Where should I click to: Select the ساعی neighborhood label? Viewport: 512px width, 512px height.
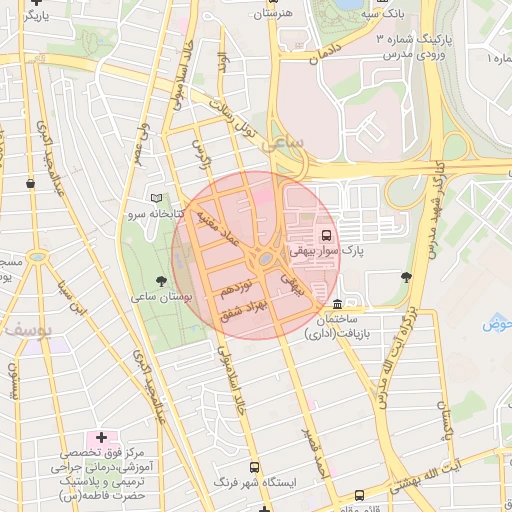click(282, 143)
